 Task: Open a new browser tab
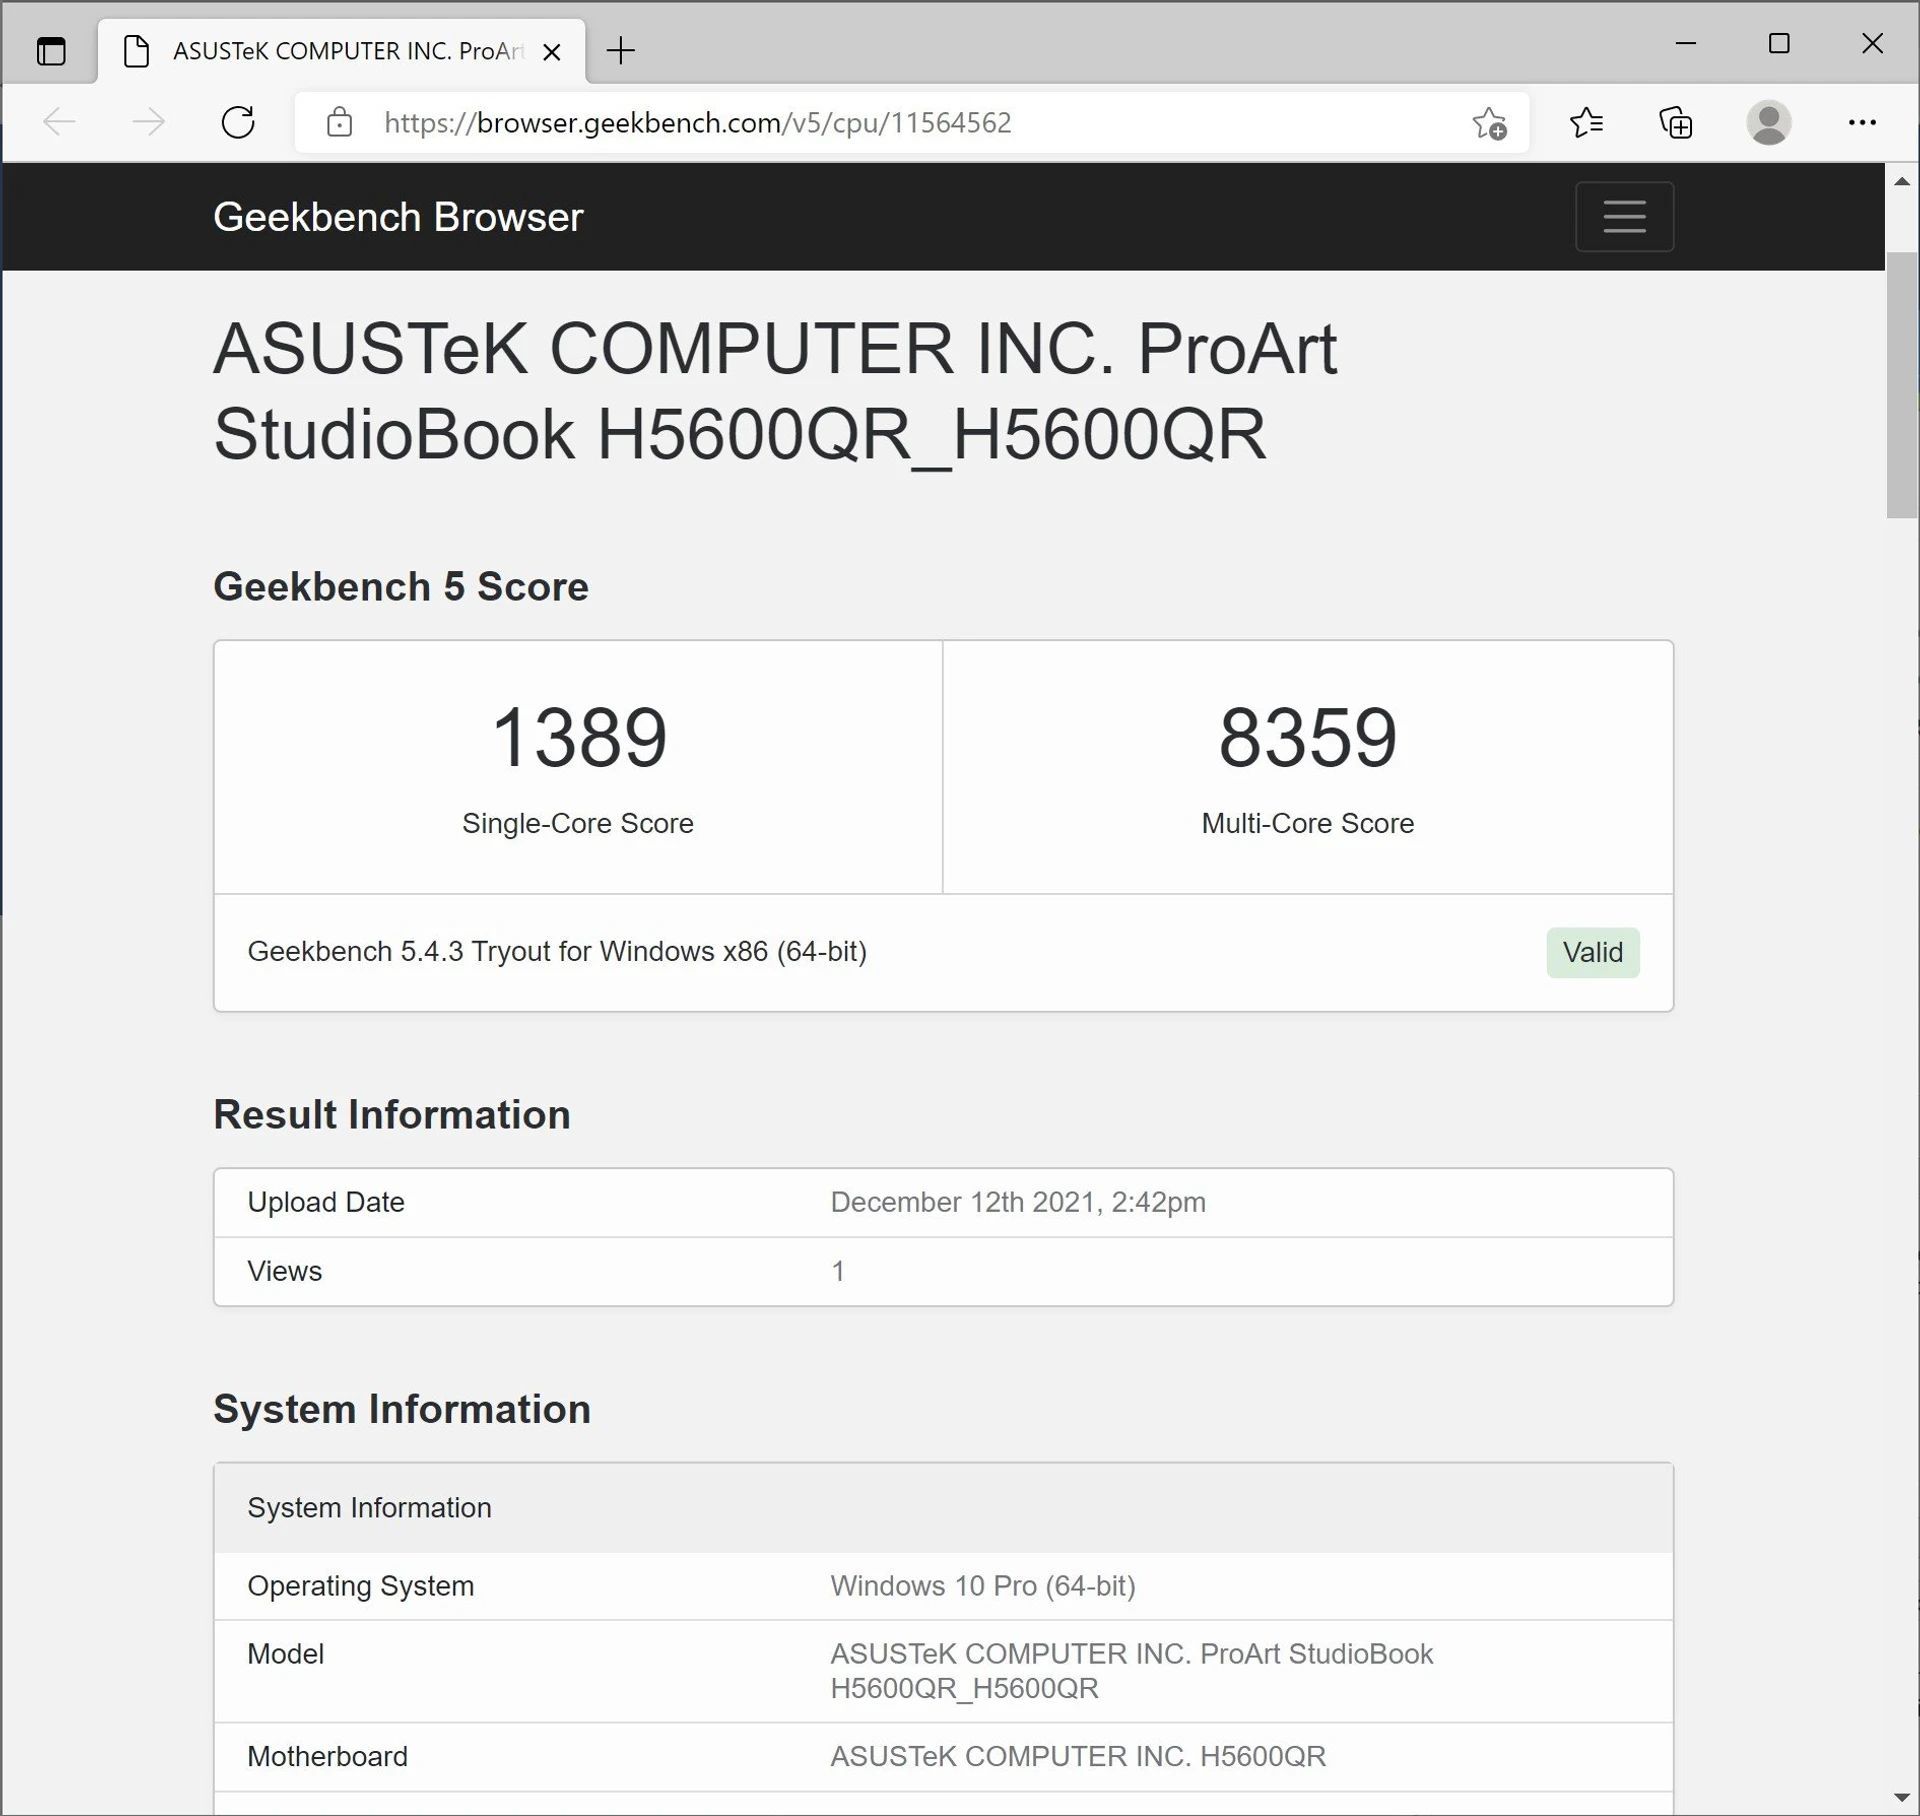620,51
